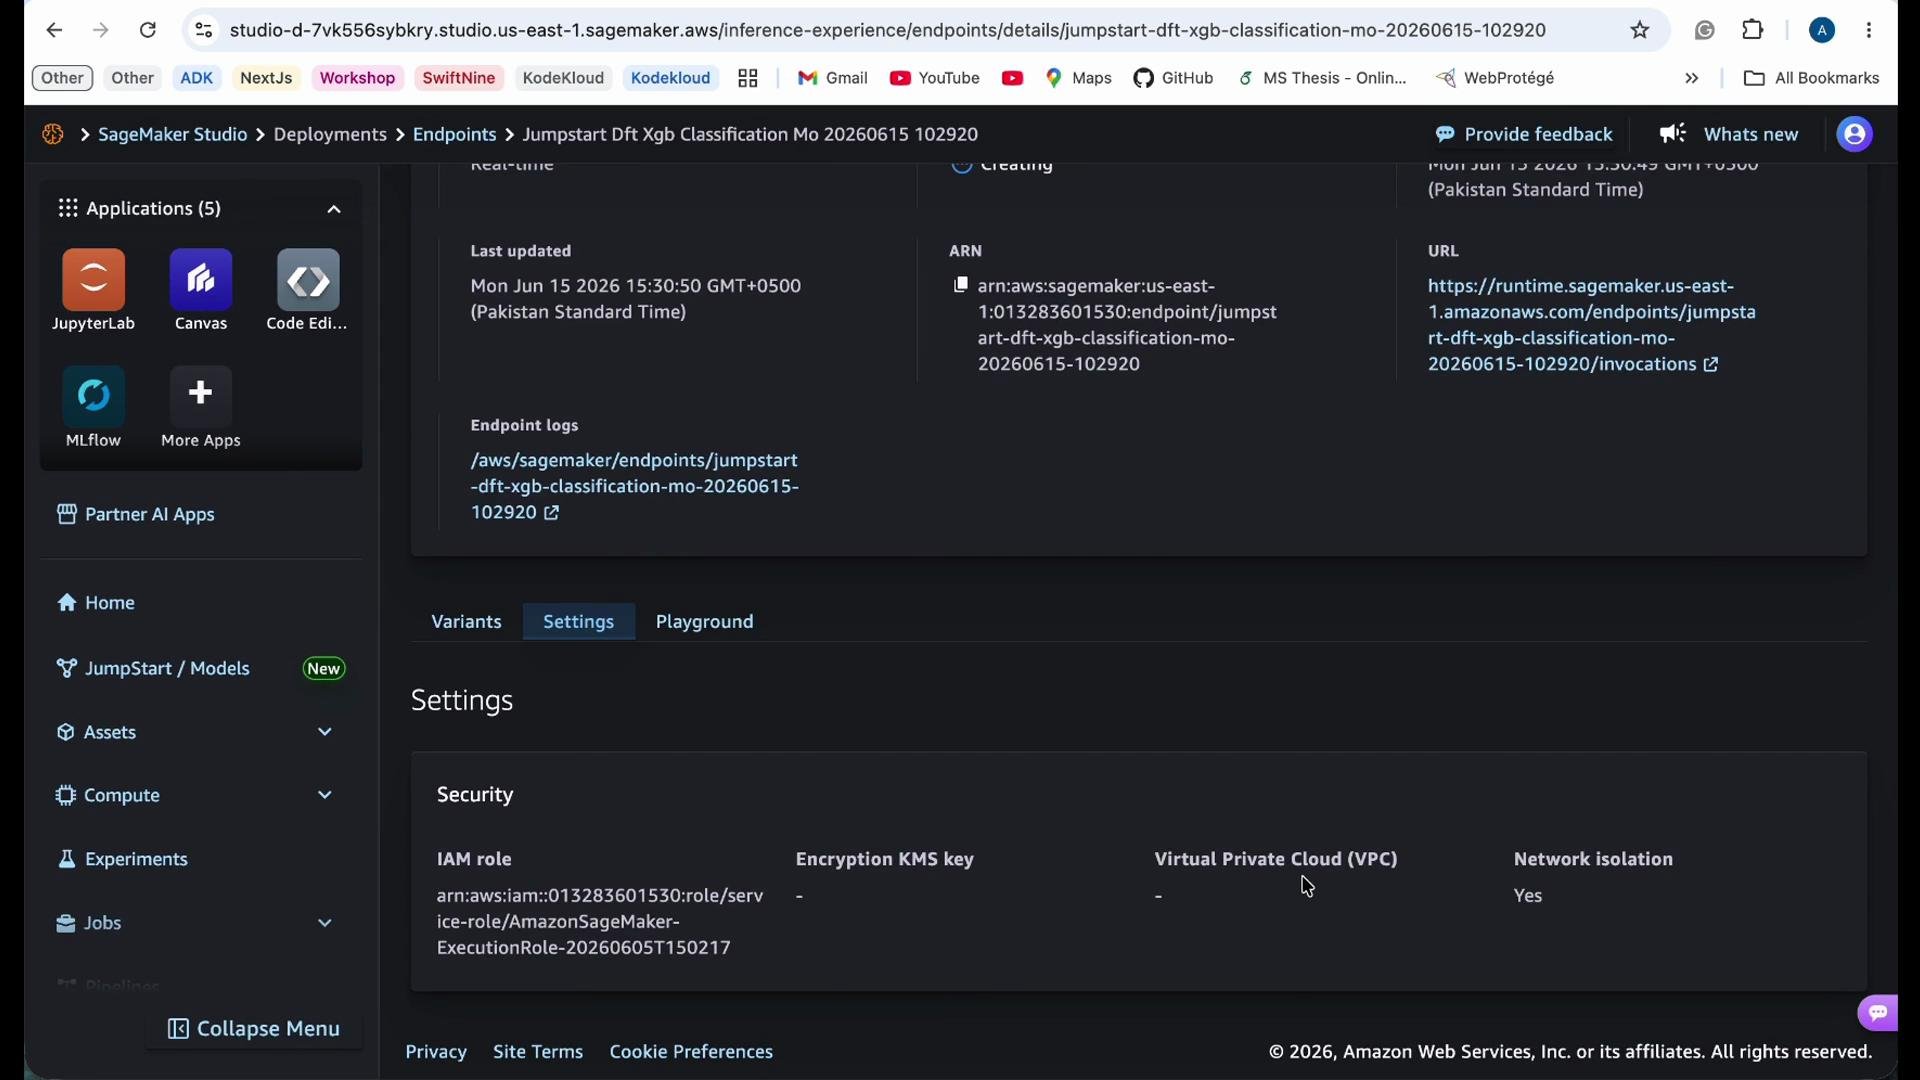Screen dimensions: 1920x1080
Task: Open the Maps bookmark
Action: [x=1078, y=78]
